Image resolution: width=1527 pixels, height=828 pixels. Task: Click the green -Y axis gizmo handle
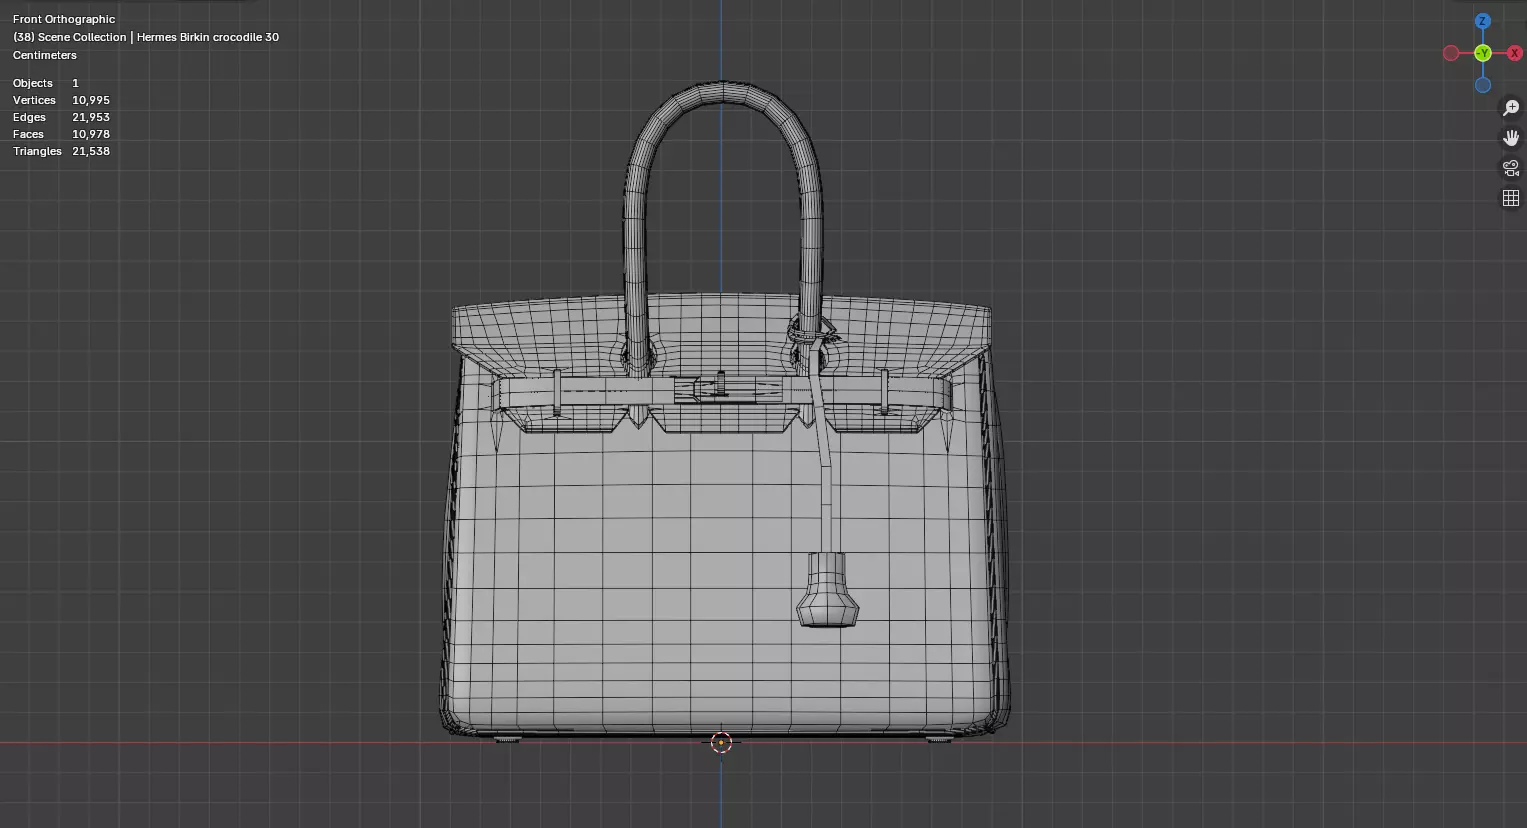1483,53
